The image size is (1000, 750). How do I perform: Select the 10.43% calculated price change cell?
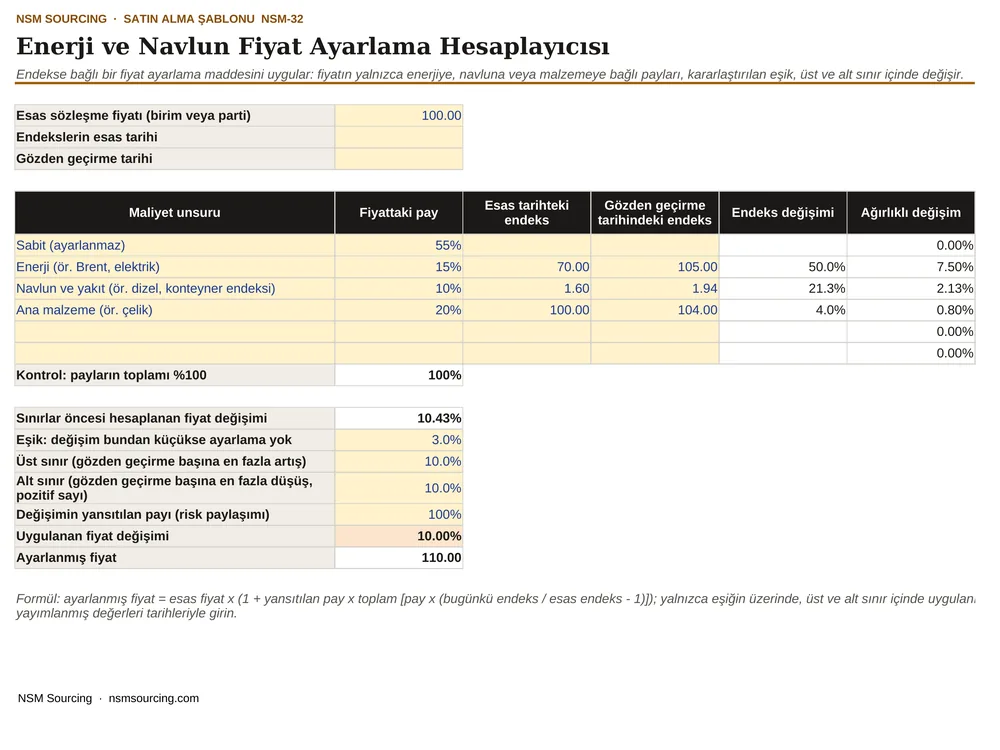[x=399, y=418]
